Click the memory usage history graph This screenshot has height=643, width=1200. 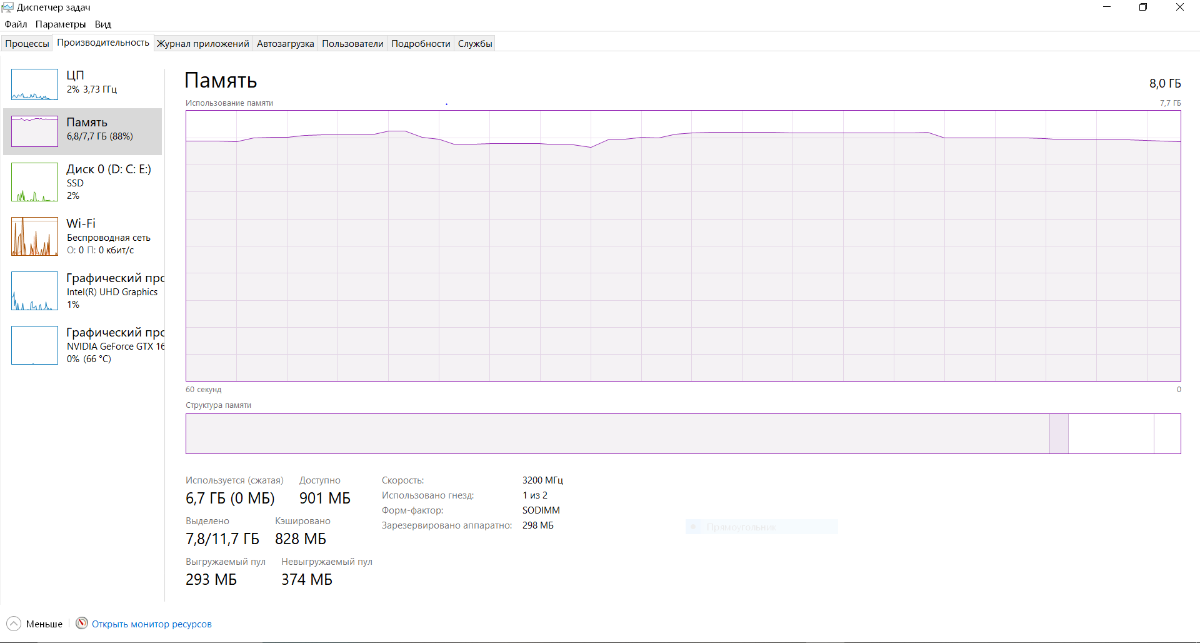tap(683, 245)
